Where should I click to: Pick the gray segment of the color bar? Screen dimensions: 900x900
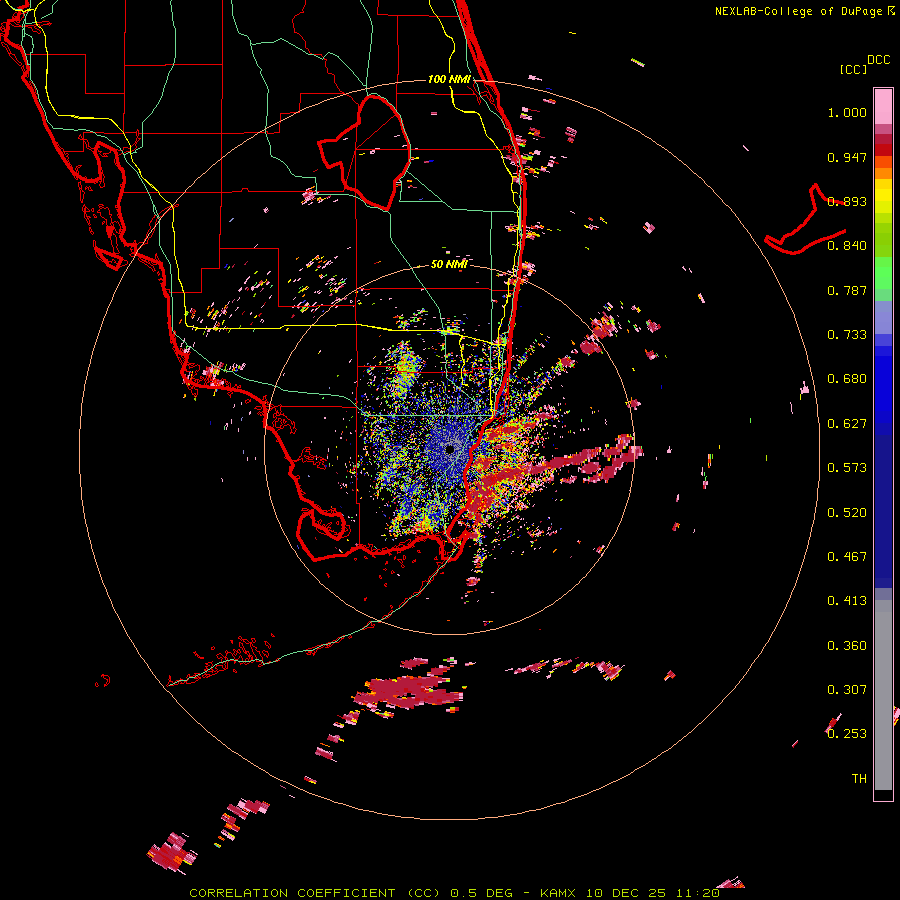click(883, 695)
